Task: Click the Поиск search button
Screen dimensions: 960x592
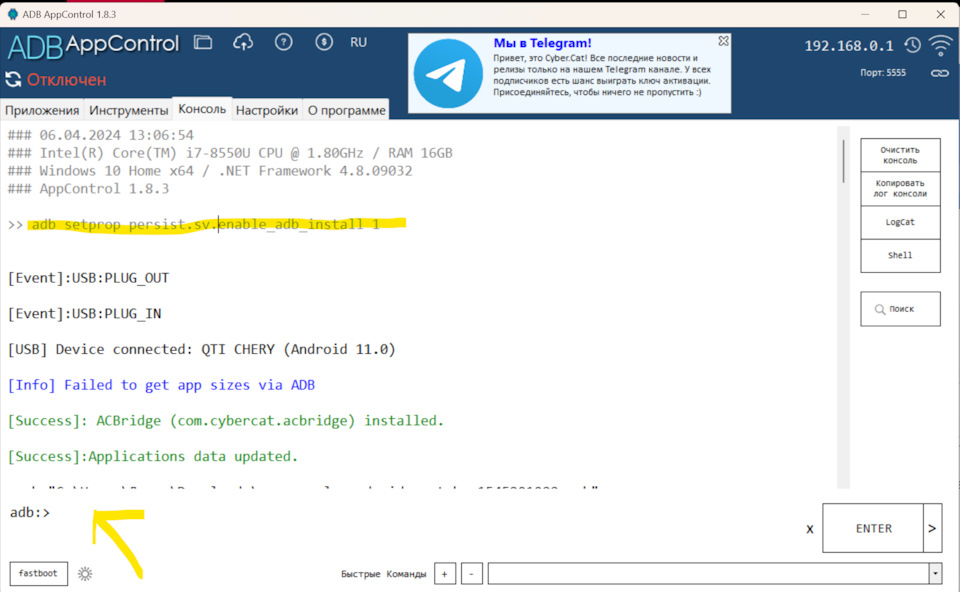Action: pyautogui.click(x=900, y=309)
